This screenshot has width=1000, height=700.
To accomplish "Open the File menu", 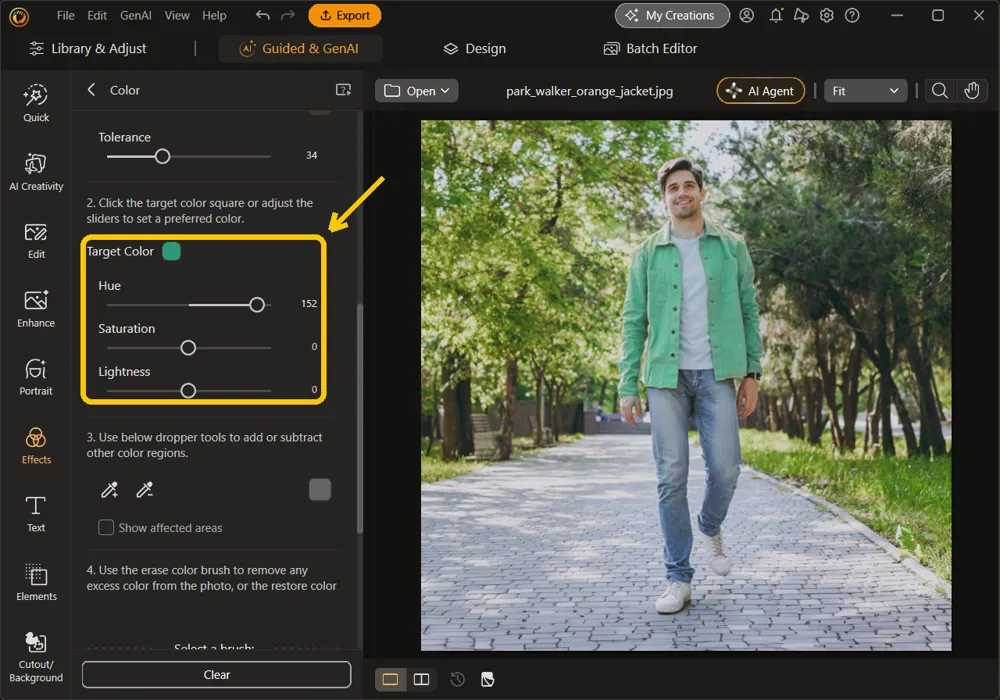I will pyautogui.click(x=65, y=15).
